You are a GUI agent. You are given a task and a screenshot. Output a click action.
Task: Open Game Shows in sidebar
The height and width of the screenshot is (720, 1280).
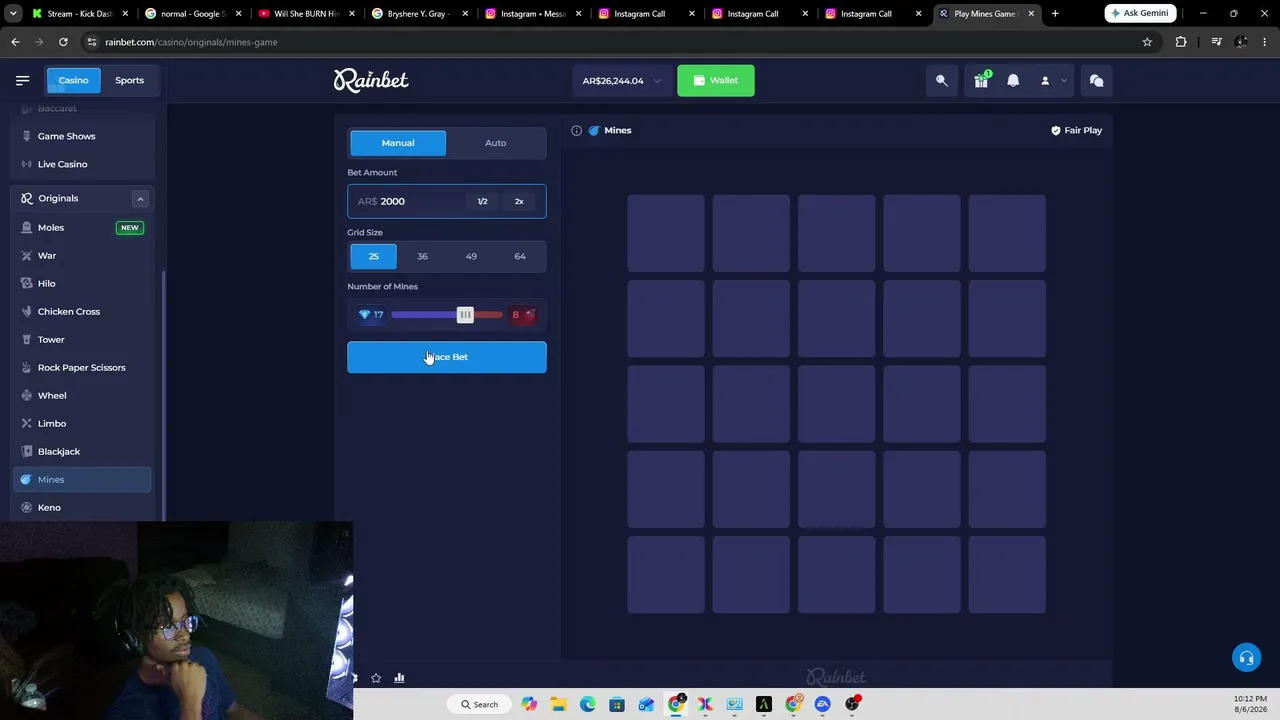pyautogui.click(x=83, y=136)
